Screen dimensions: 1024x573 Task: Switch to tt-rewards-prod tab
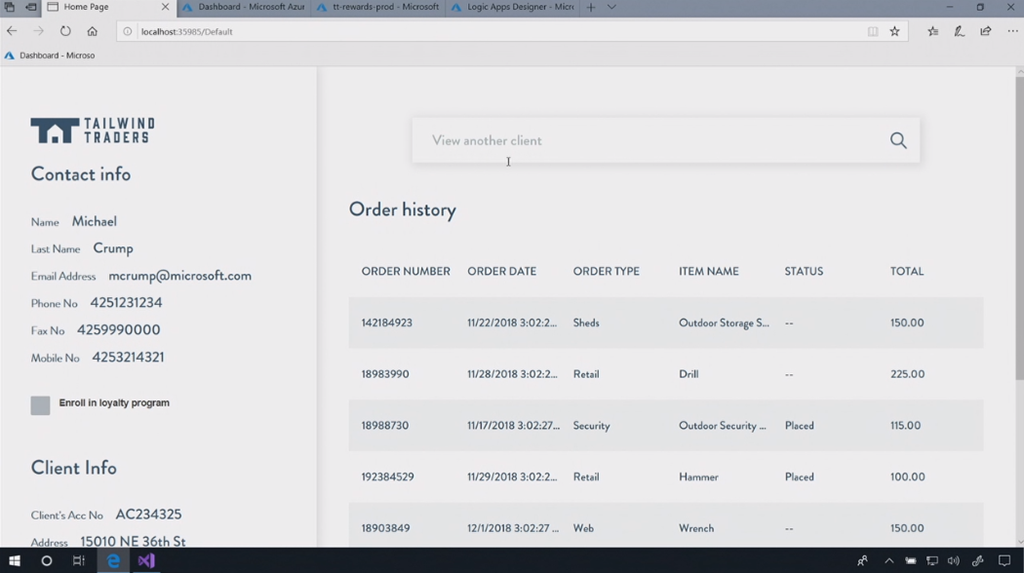click(x=377, y=7)
